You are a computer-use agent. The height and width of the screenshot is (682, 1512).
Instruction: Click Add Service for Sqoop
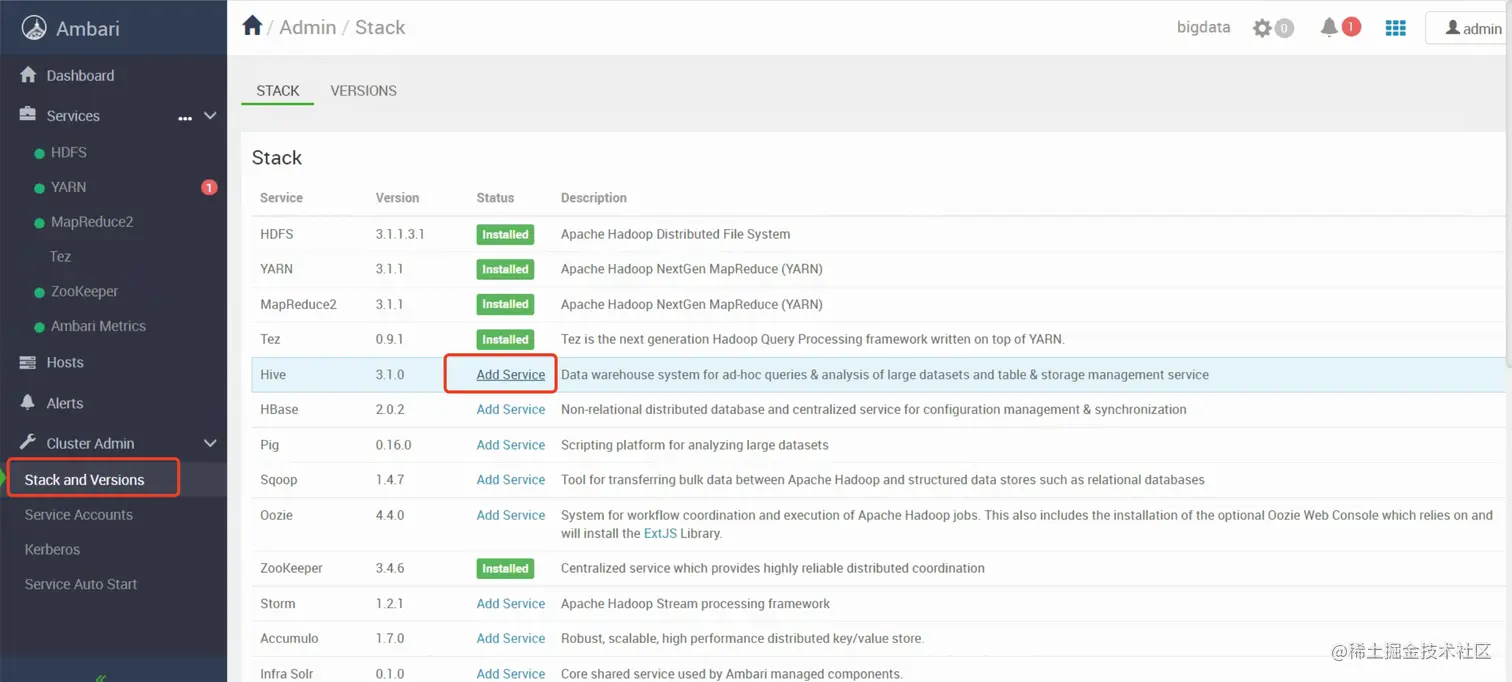pos(511,479)
